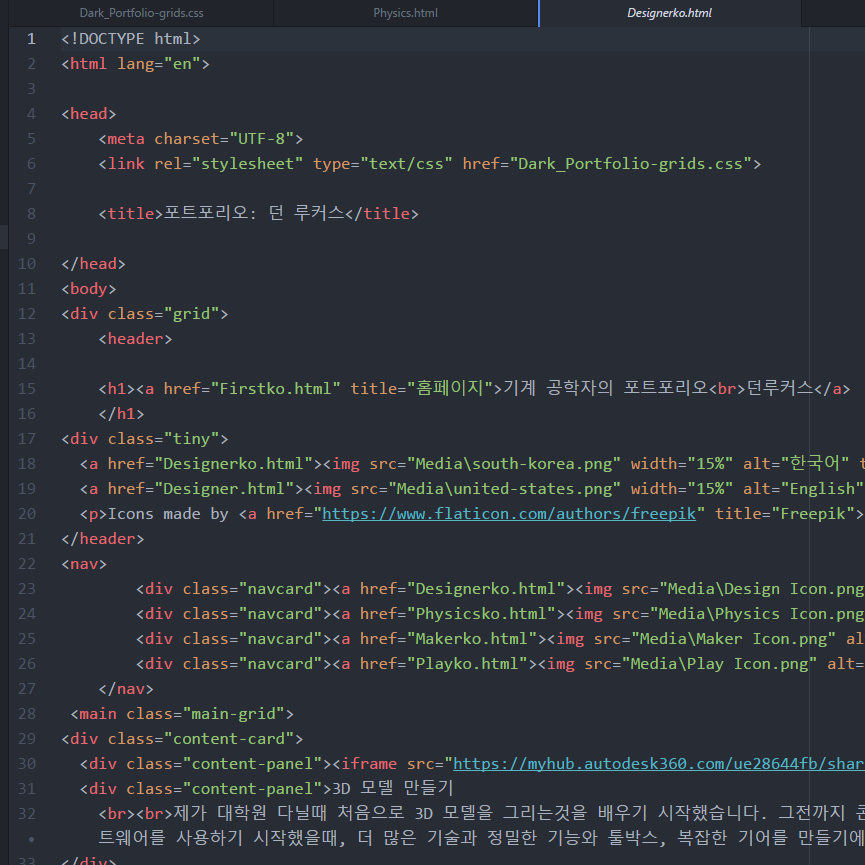Screen dimensions: 865x865
Task: Click line number 12 in the gutter
Action: 27,314
